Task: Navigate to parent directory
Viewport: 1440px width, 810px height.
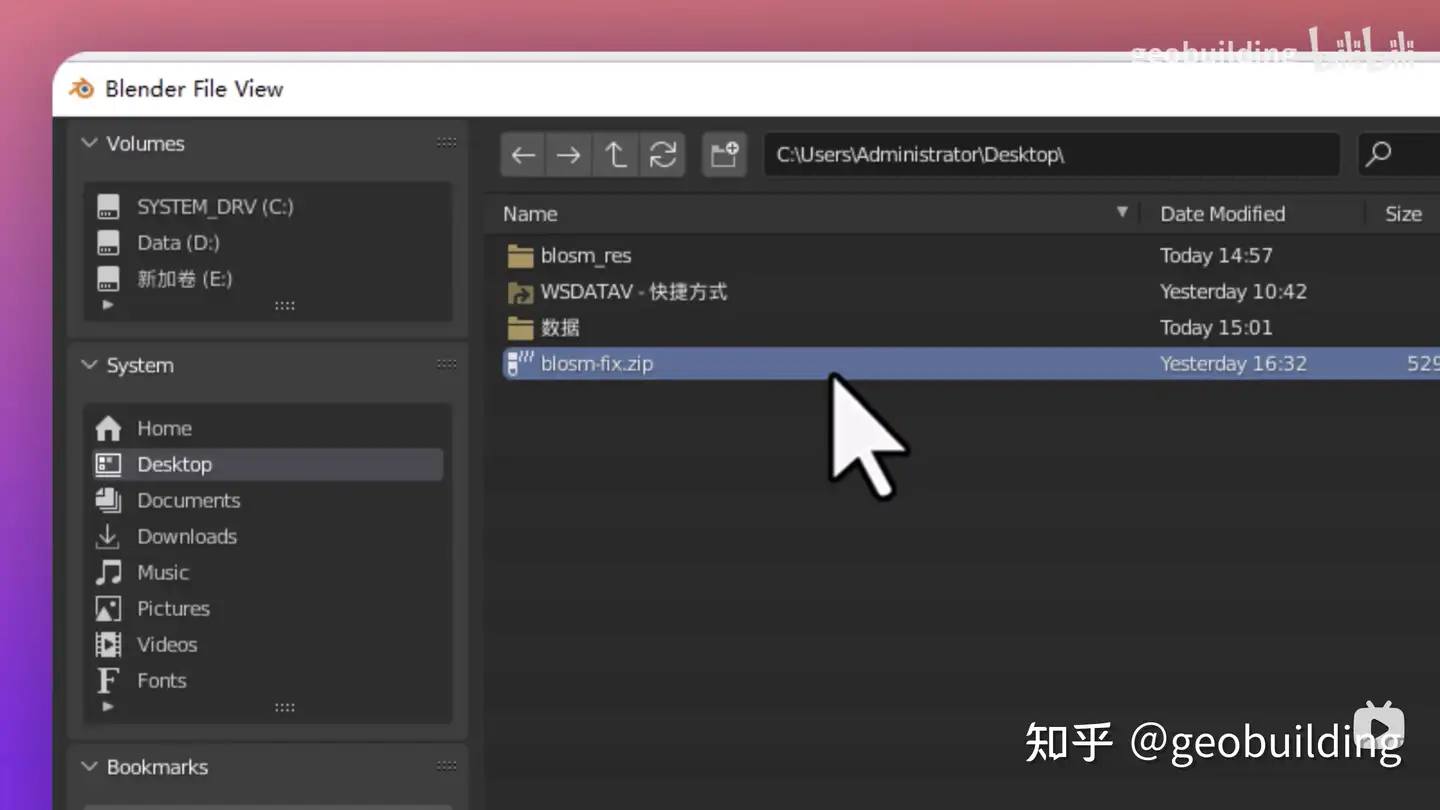Action: pyautogui.click(x=615, y=155)
